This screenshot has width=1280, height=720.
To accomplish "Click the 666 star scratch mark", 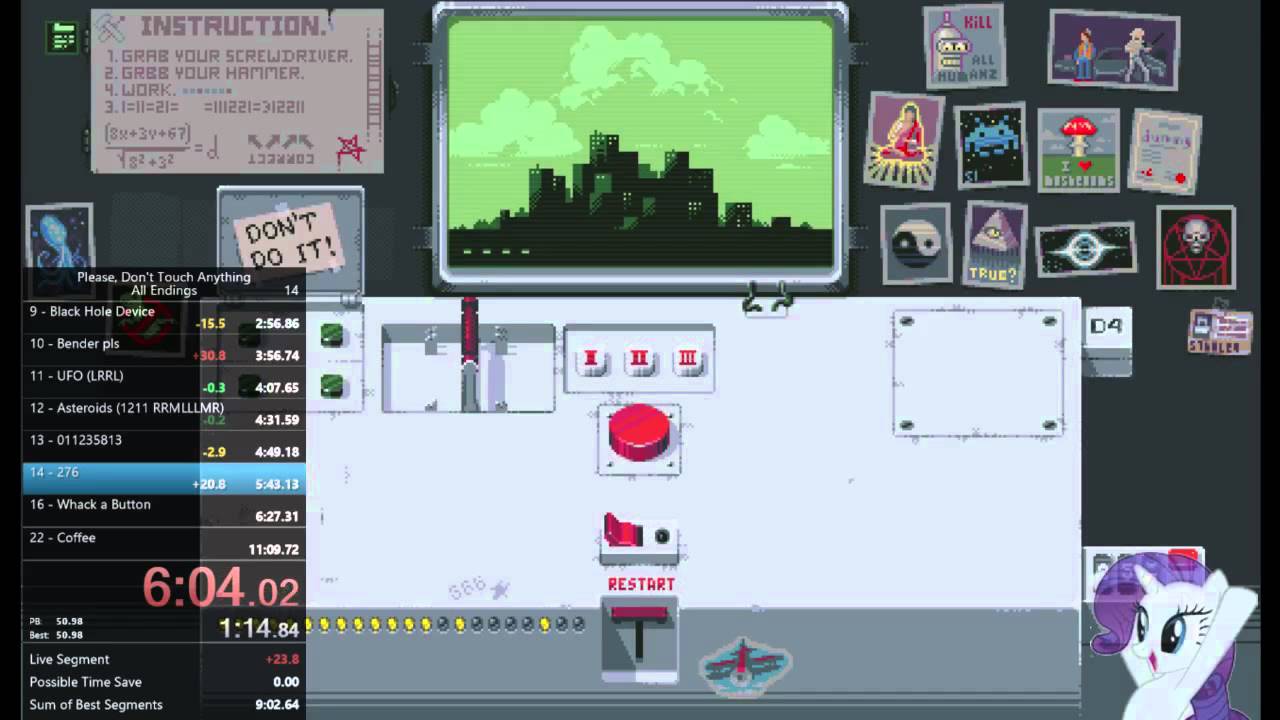I will [x=479, y=589].
